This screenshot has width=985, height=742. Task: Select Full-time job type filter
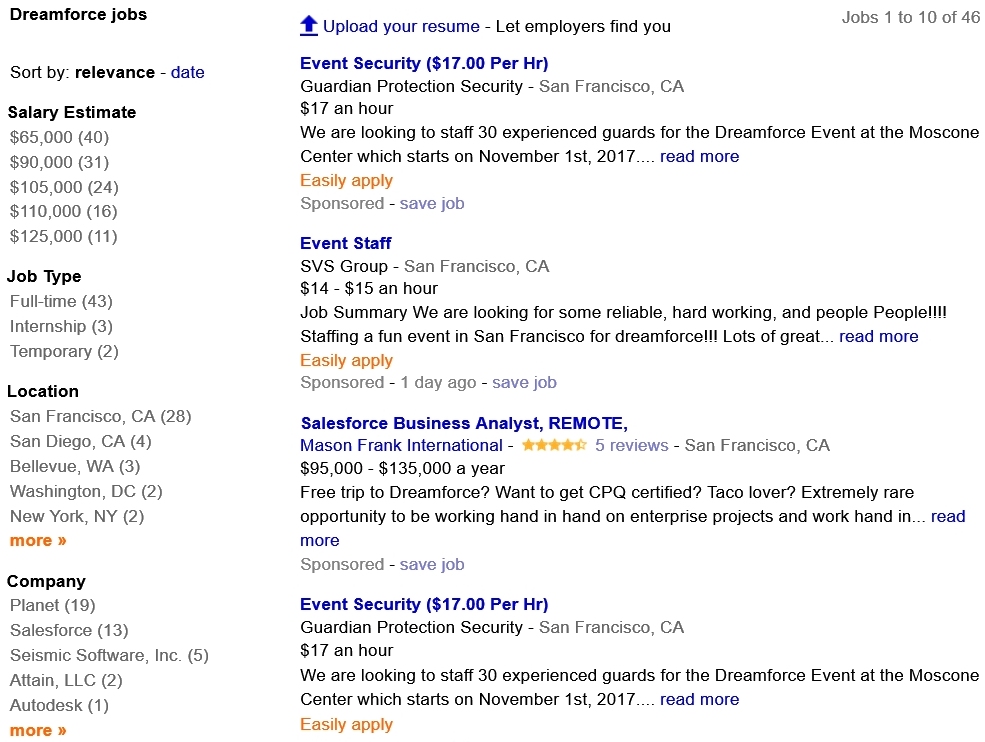[61, 301]
